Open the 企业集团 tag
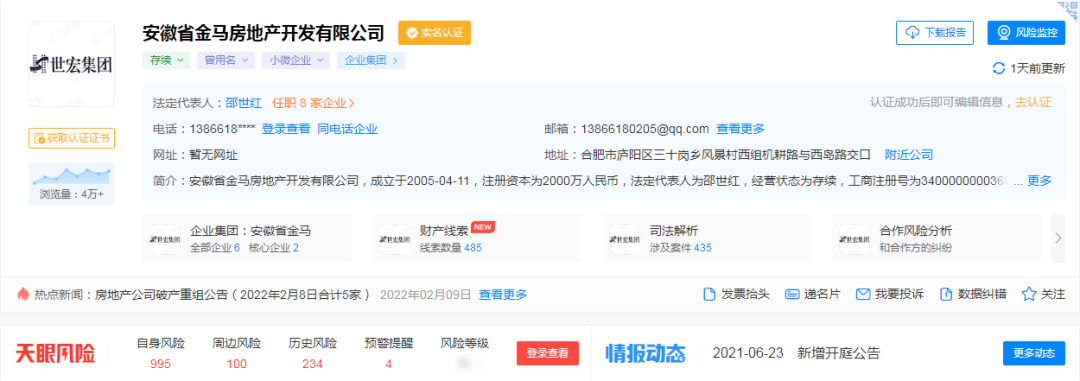The height and width of the screenshot is (381, 1080). [371, 61]
